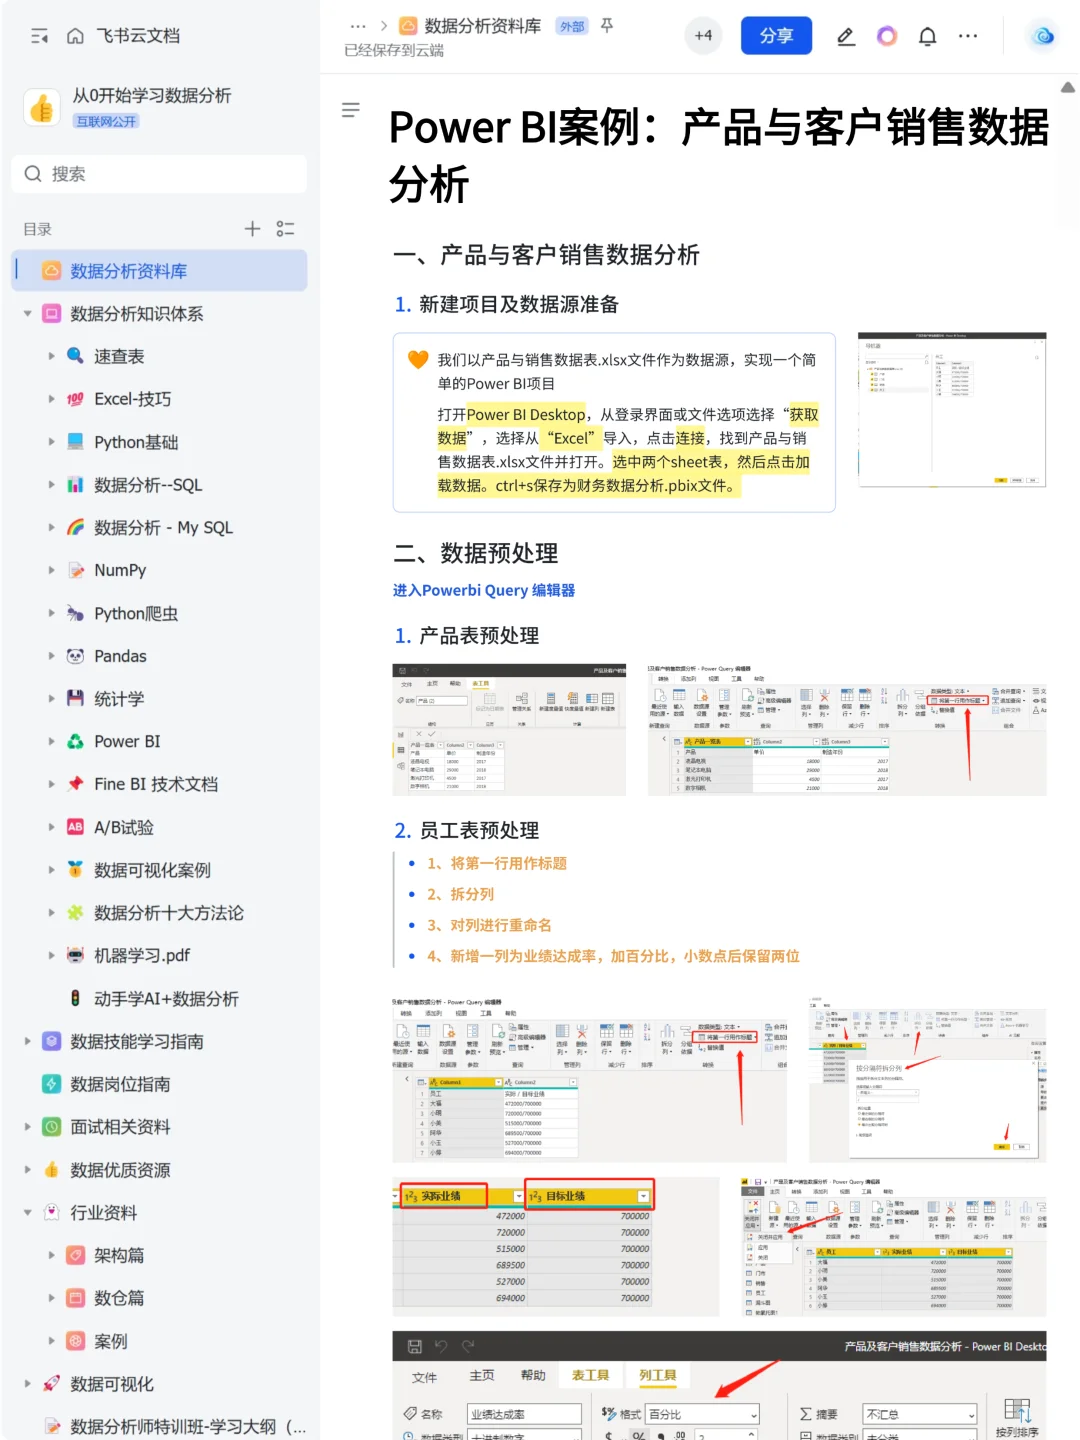Open the 数据岗位指南 page
Screen dimensions: 1080x1440
point(120,1084)
